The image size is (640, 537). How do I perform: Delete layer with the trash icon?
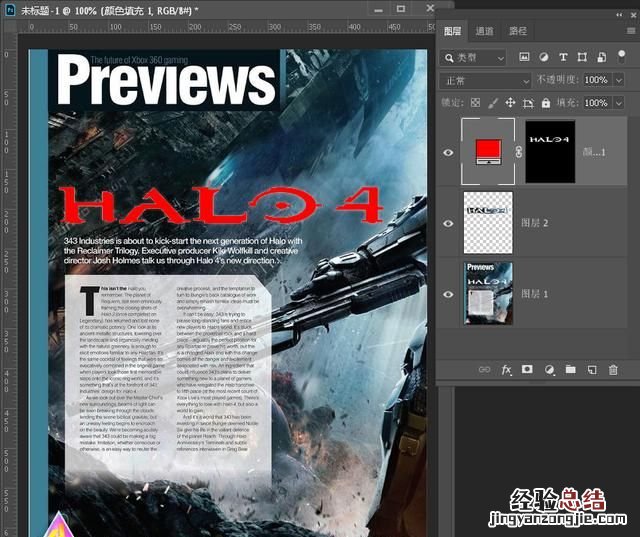pyautogui.click(x=613, y=369)
